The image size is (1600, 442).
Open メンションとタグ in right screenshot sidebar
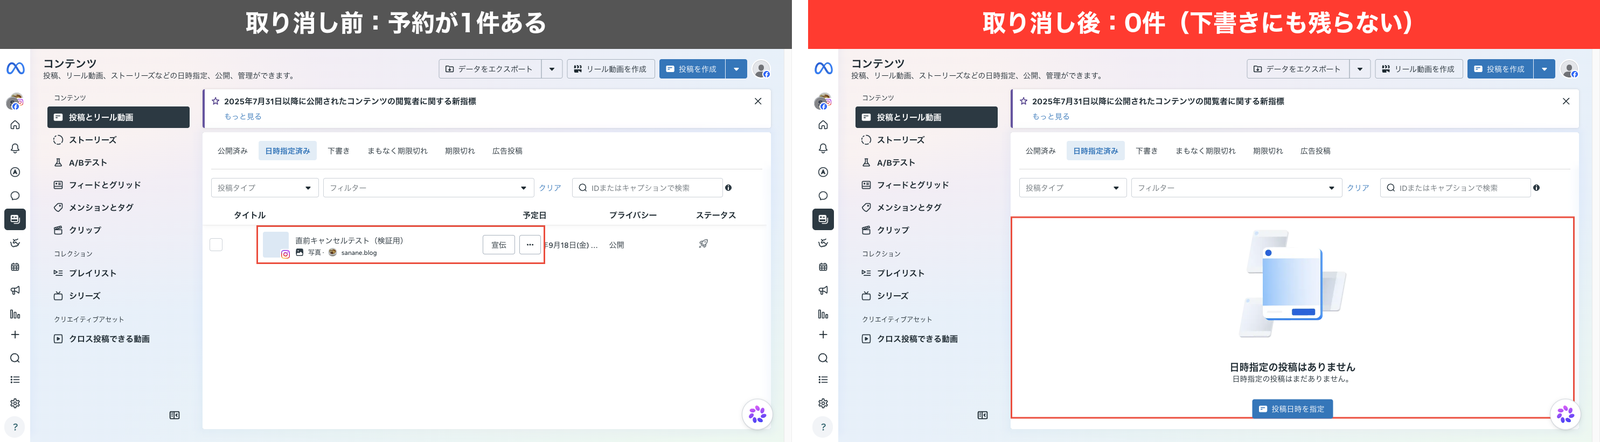(x=926, y=208)
